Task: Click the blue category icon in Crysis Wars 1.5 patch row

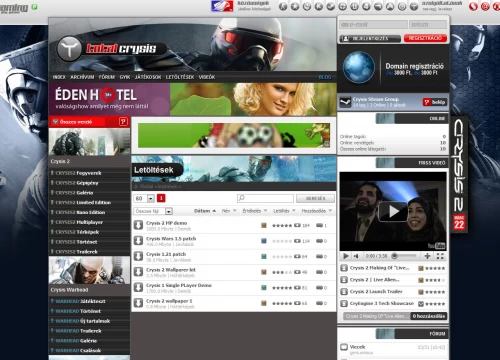Action: point(264,241)
